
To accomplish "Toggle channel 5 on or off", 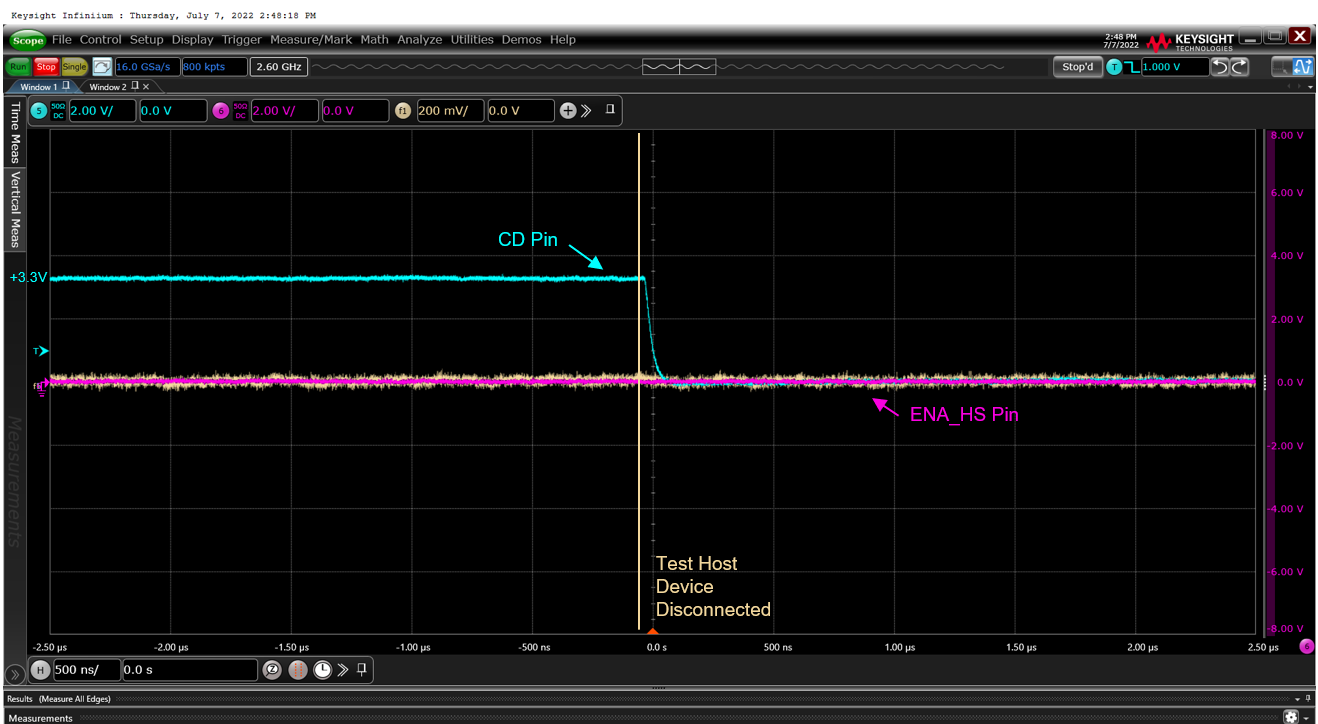I will click(x=39, y=110).
